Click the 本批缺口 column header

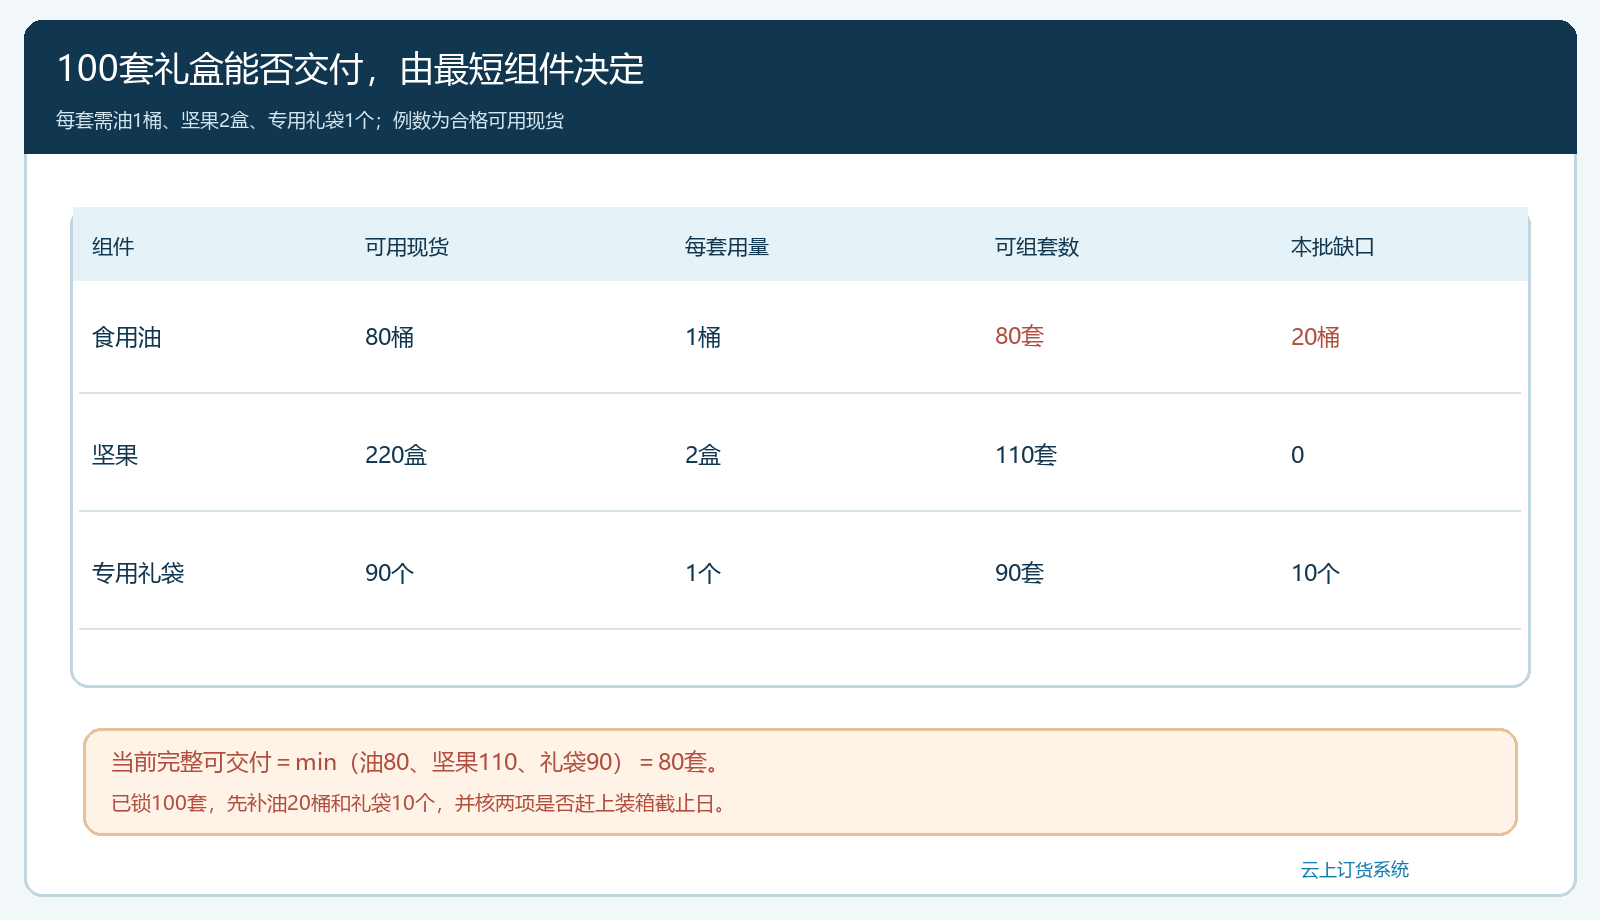[x=1333, y=247]
